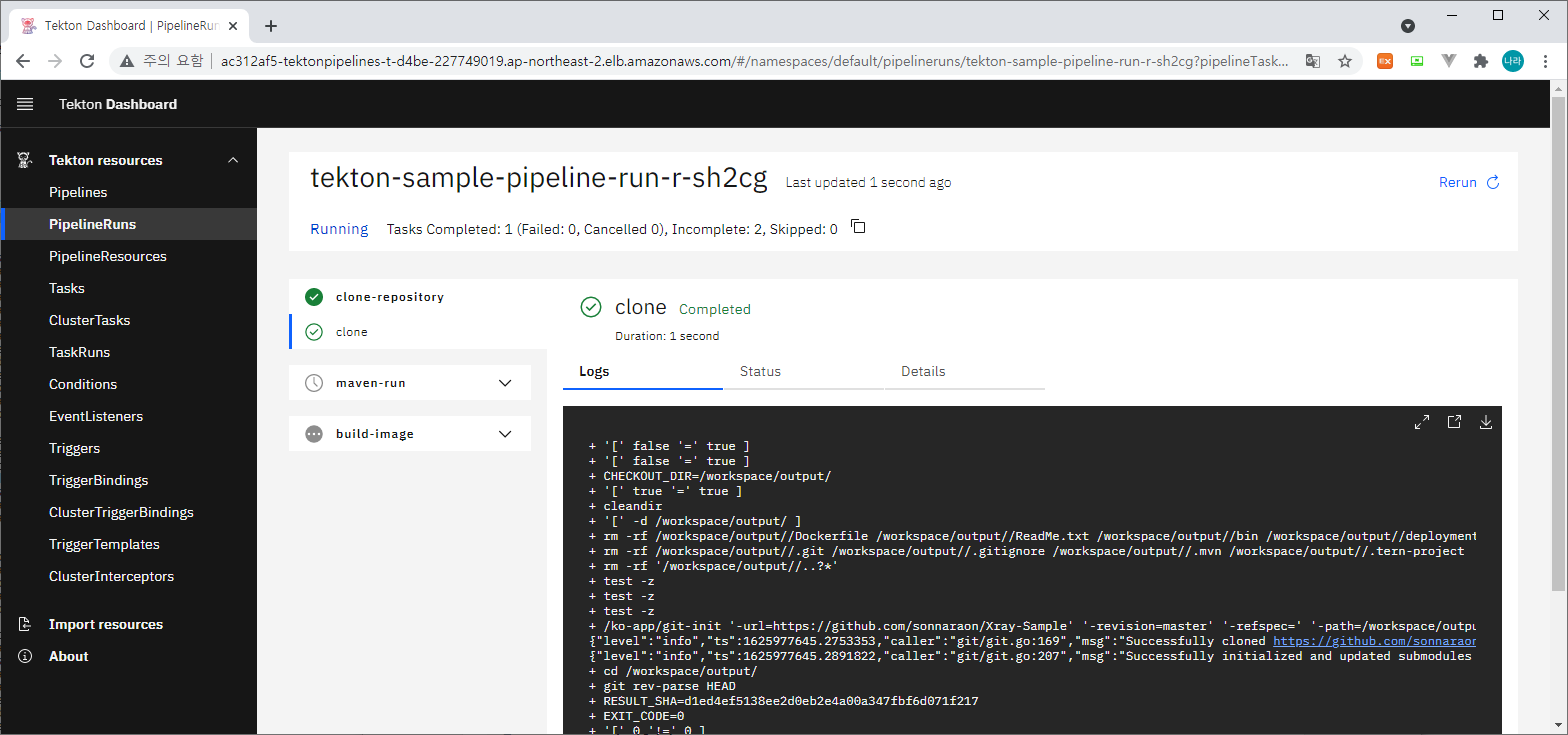Click the Tekton Dashboard header title
The image size is (1568, 735).
tap(118, 104)
